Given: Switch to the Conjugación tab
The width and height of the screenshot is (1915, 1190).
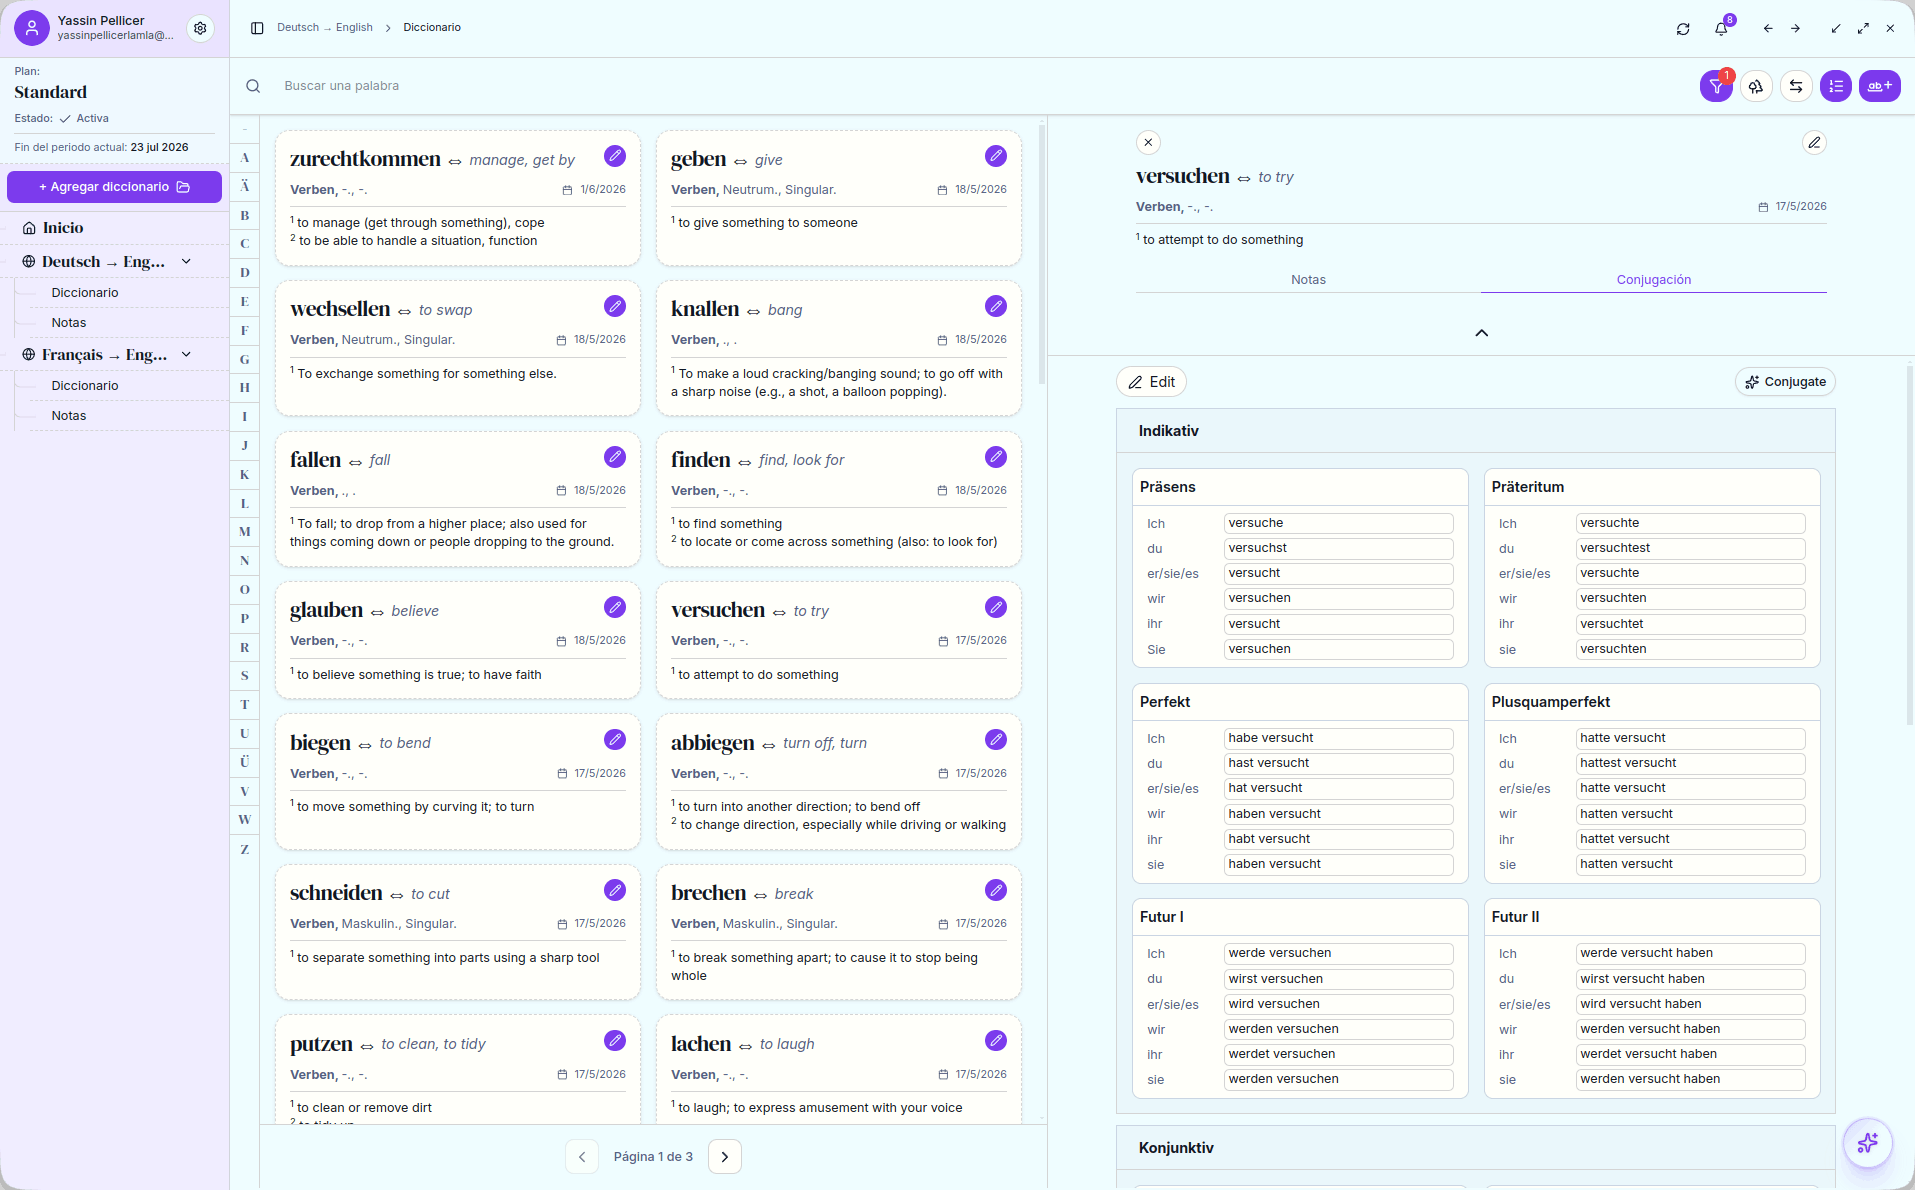Looking at the screenshot, I should [1654, 280].
